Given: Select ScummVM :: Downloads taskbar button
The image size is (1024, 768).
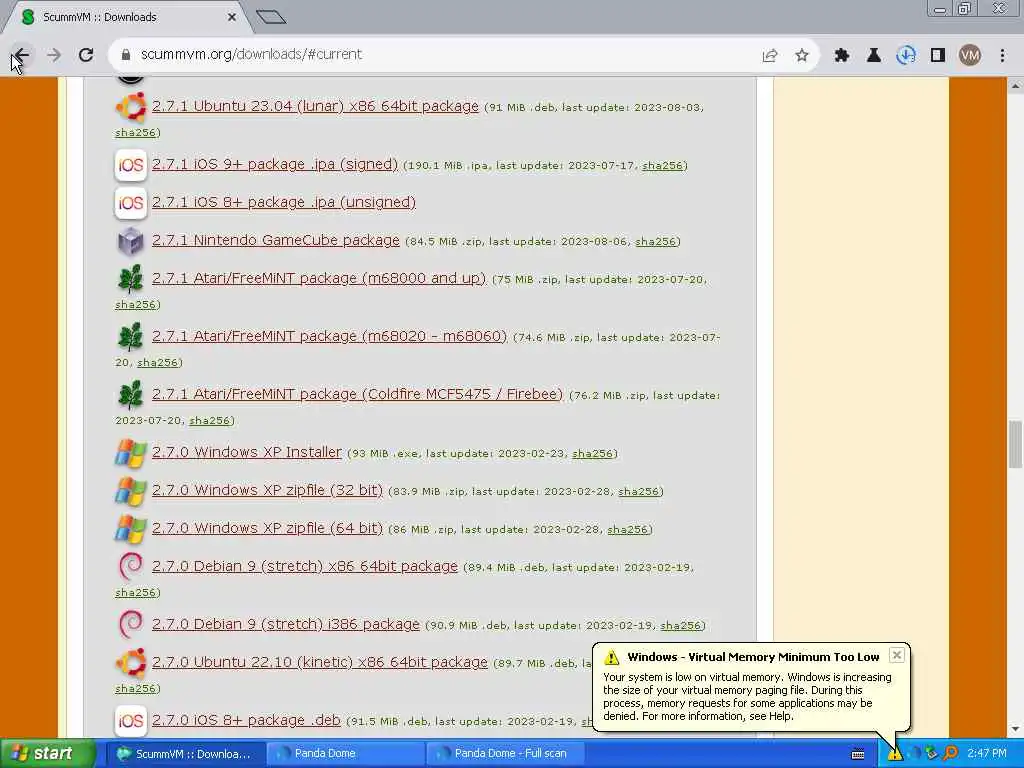Looking at the screenshot, I should (x=185, y=754).
